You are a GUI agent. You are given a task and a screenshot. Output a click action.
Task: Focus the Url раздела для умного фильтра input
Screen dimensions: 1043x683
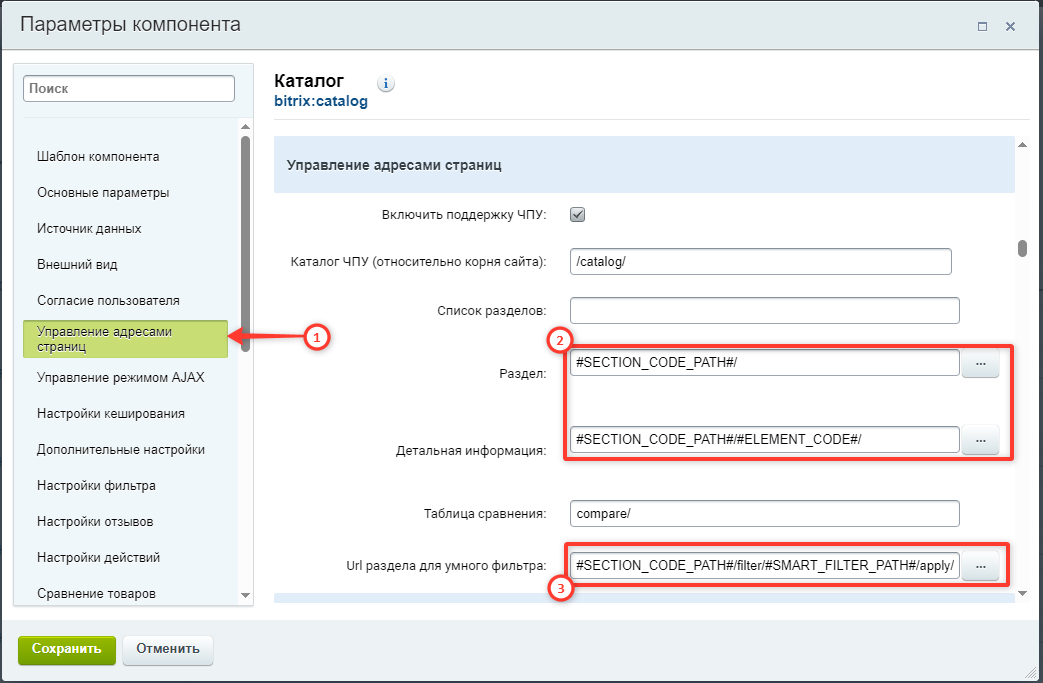point(764,565)
